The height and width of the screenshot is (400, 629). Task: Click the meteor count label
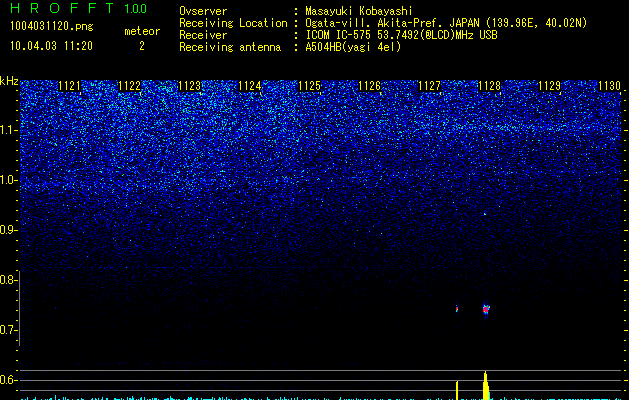142,31
